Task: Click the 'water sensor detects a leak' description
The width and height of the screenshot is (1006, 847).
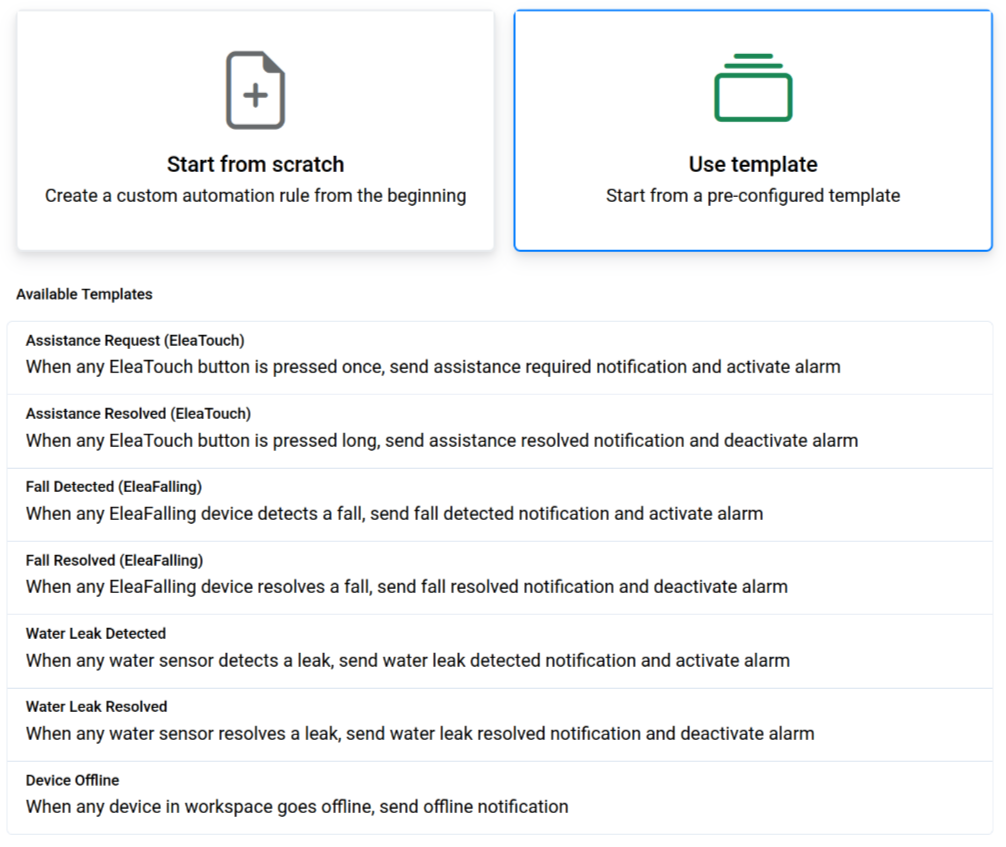Action: tap(408, 660)
